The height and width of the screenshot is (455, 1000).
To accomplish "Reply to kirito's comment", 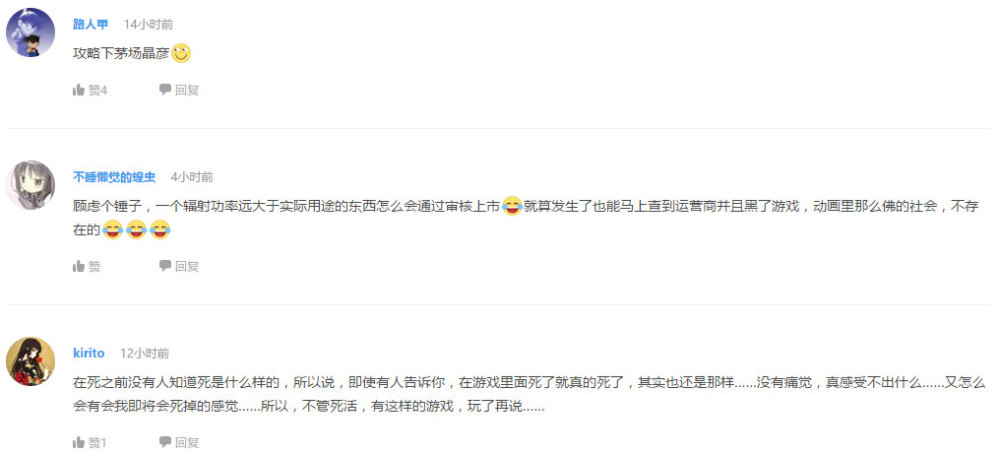I will [x=179, y=442].
